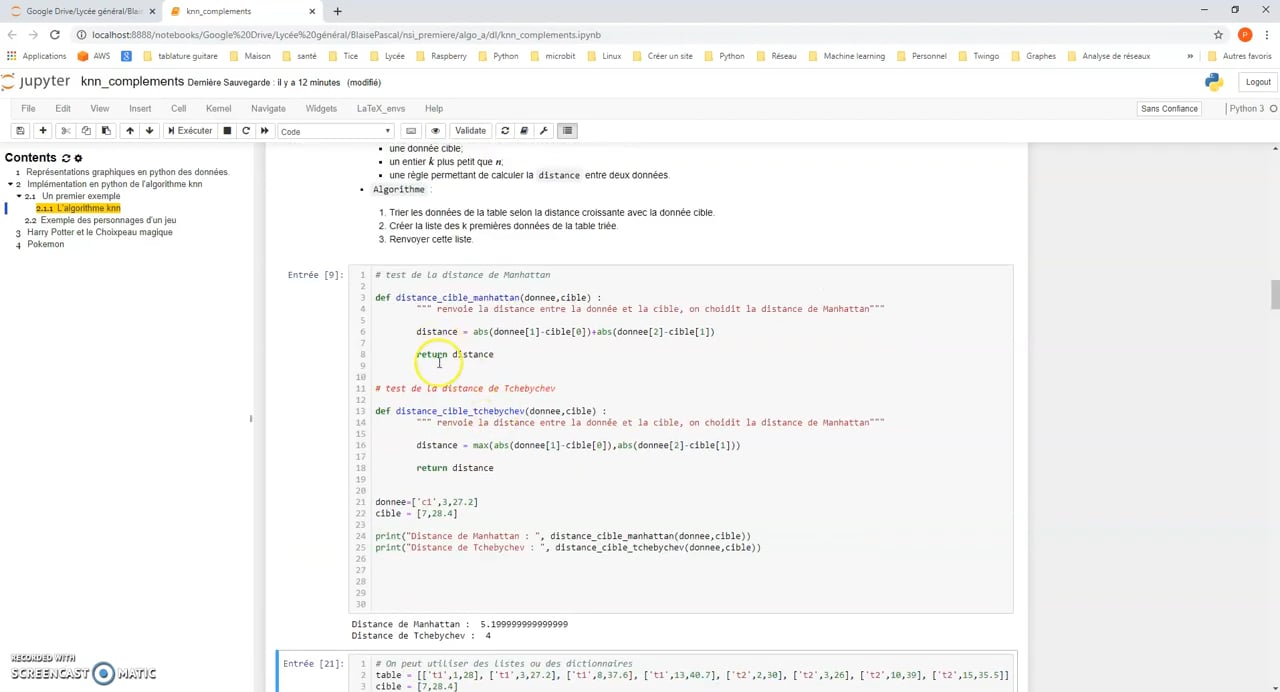1280x692 pixels.
Task: Cut the selected cells with the scissors icon
Action: (x=65, y=131)
